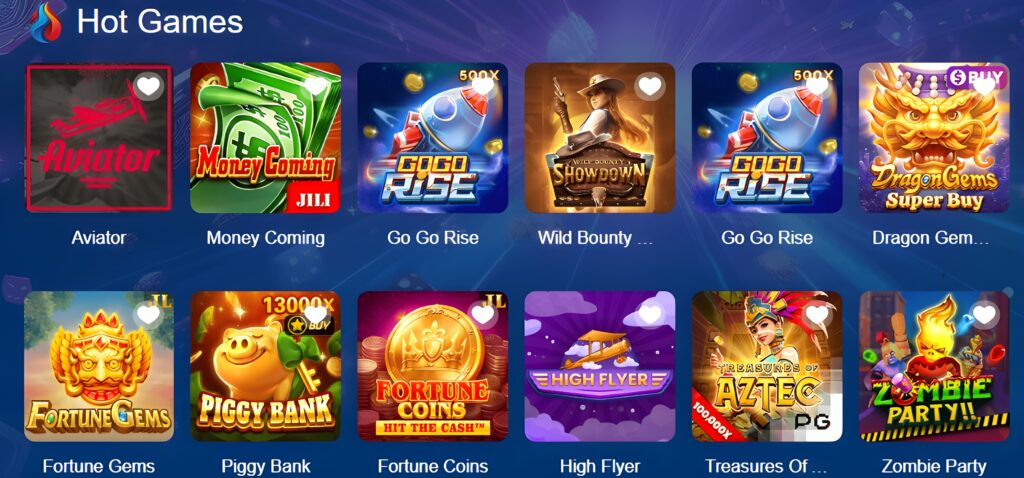Launch the Money Coming game tile
This screenshot has height=478, width=1024.
[x=265, y=138]
